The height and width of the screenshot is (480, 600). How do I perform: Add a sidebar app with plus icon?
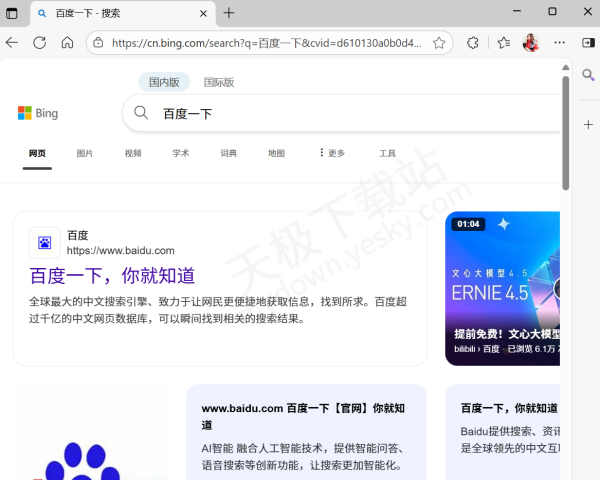(589, 124)
